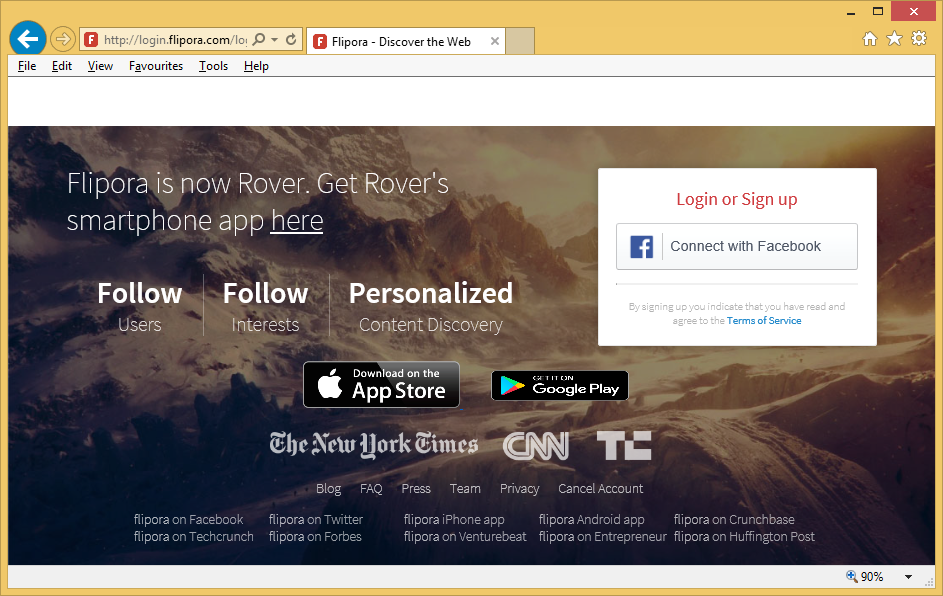Close the Flipora tab
The width and height of the screenshot is (943, 596).
(494, 41)
